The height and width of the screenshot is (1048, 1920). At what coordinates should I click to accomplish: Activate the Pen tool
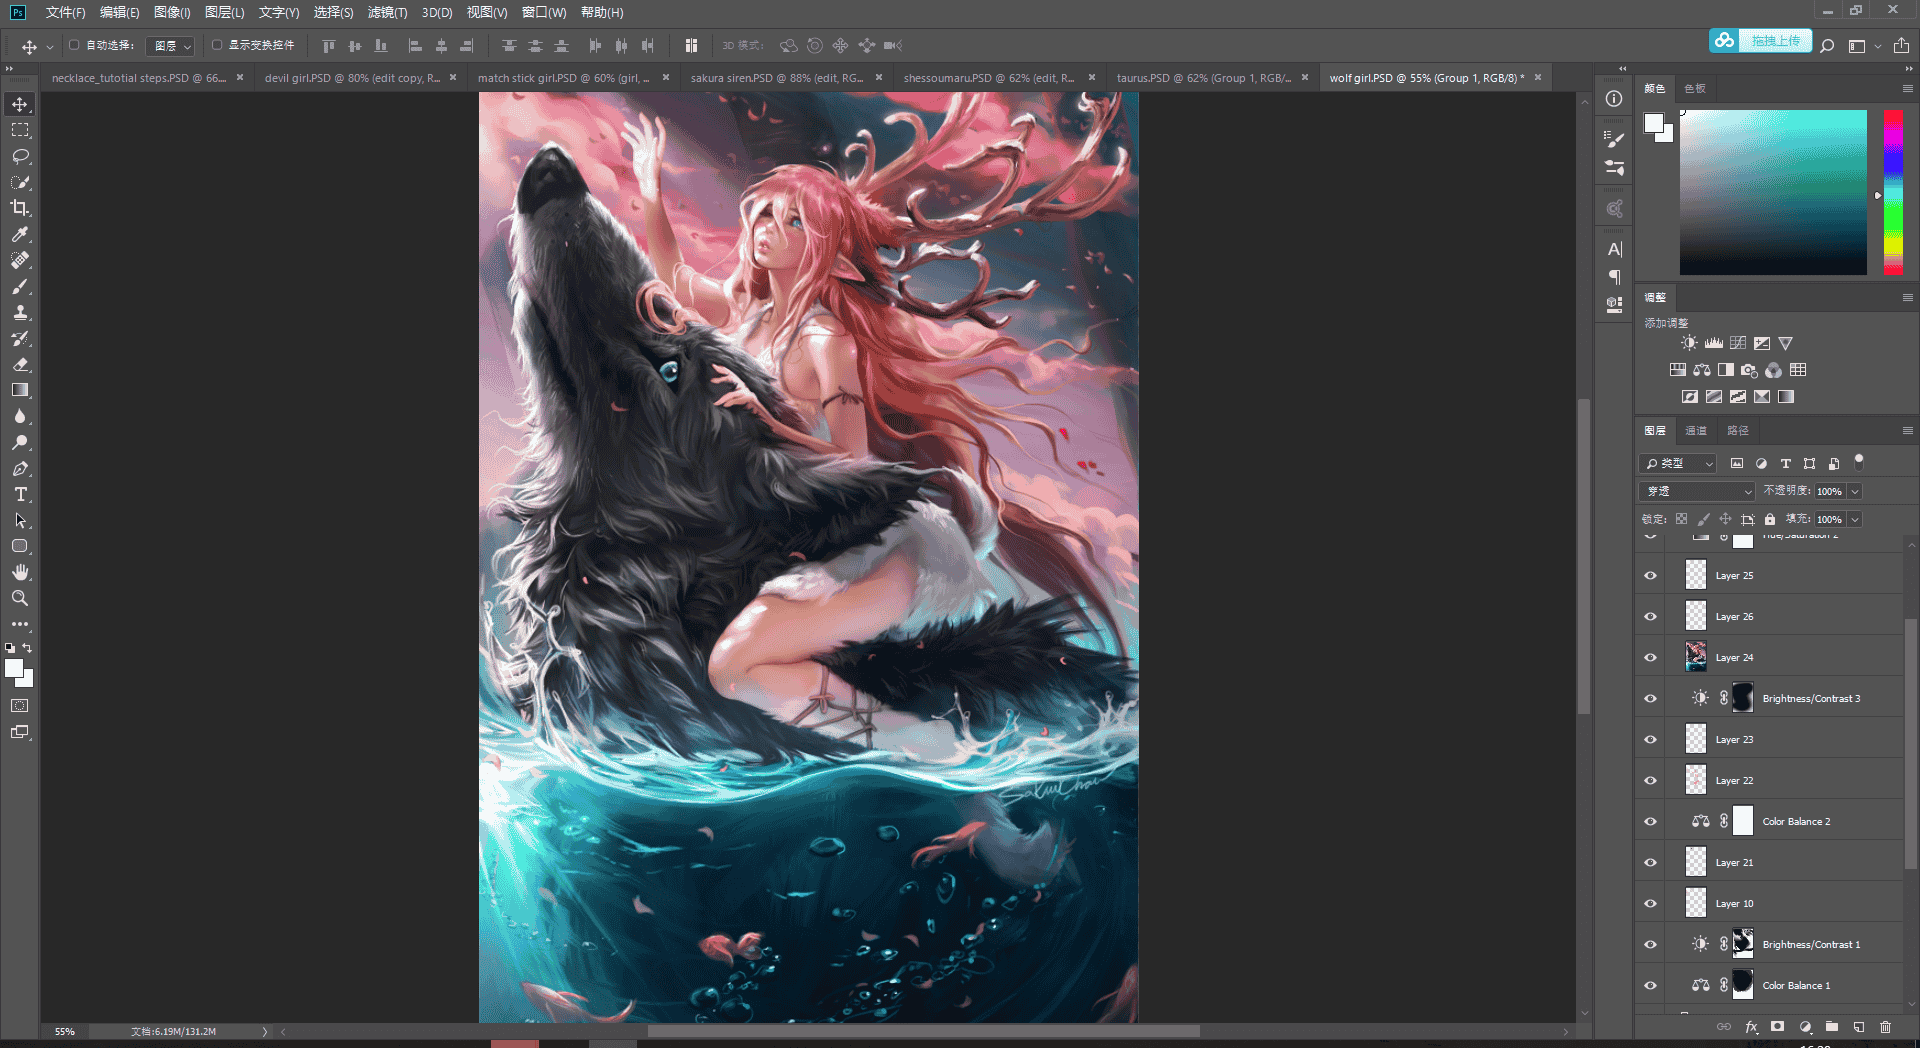coord(20,468)
